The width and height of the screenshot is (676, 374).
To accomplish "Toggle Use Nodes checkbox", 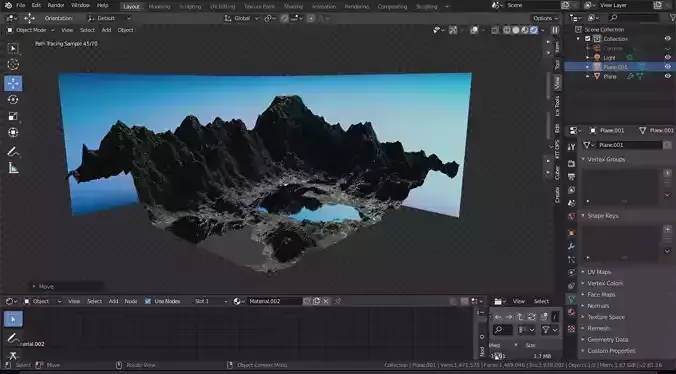I will click(148, 301).
